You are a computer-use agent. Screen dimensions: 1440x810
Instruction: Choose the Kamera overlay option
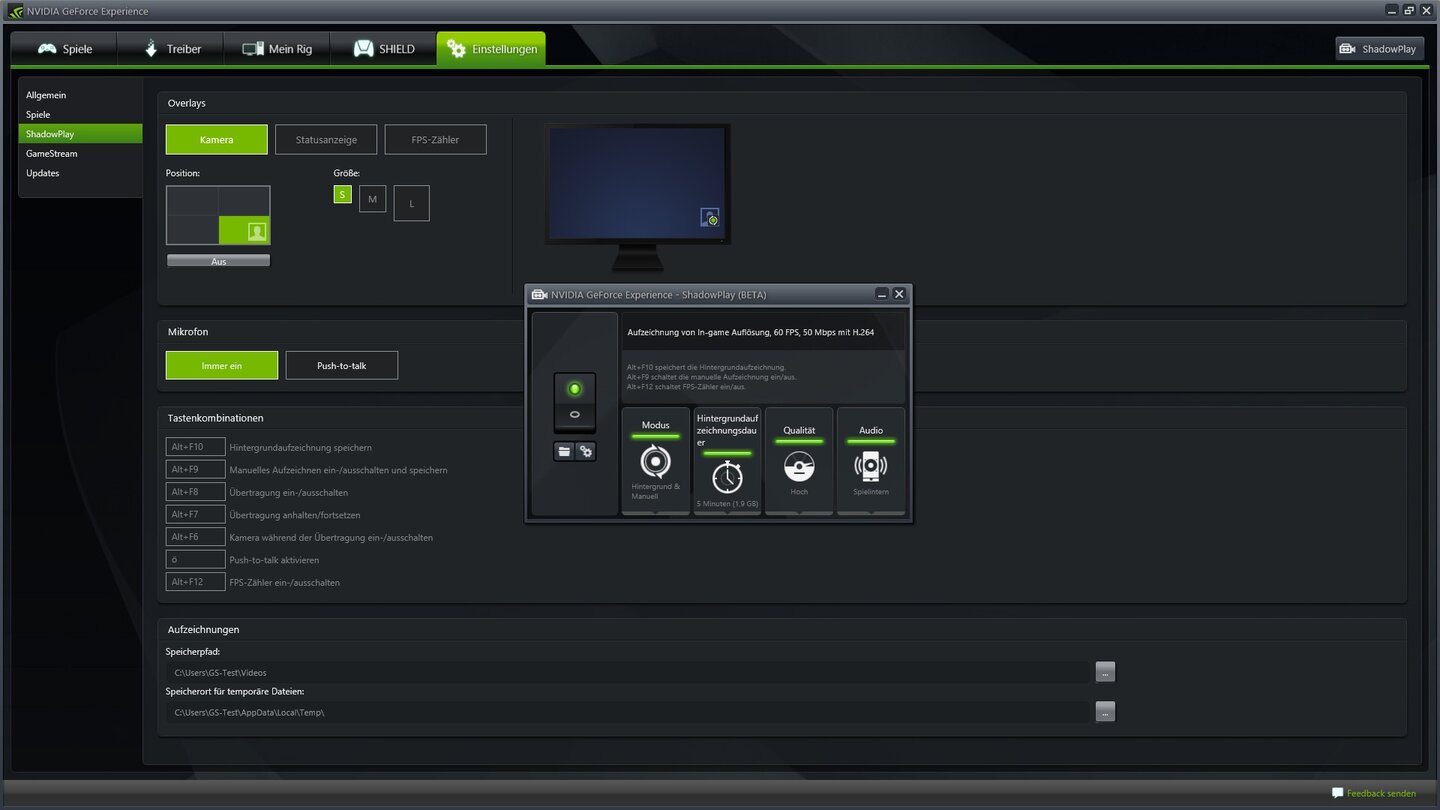point(217,140)
